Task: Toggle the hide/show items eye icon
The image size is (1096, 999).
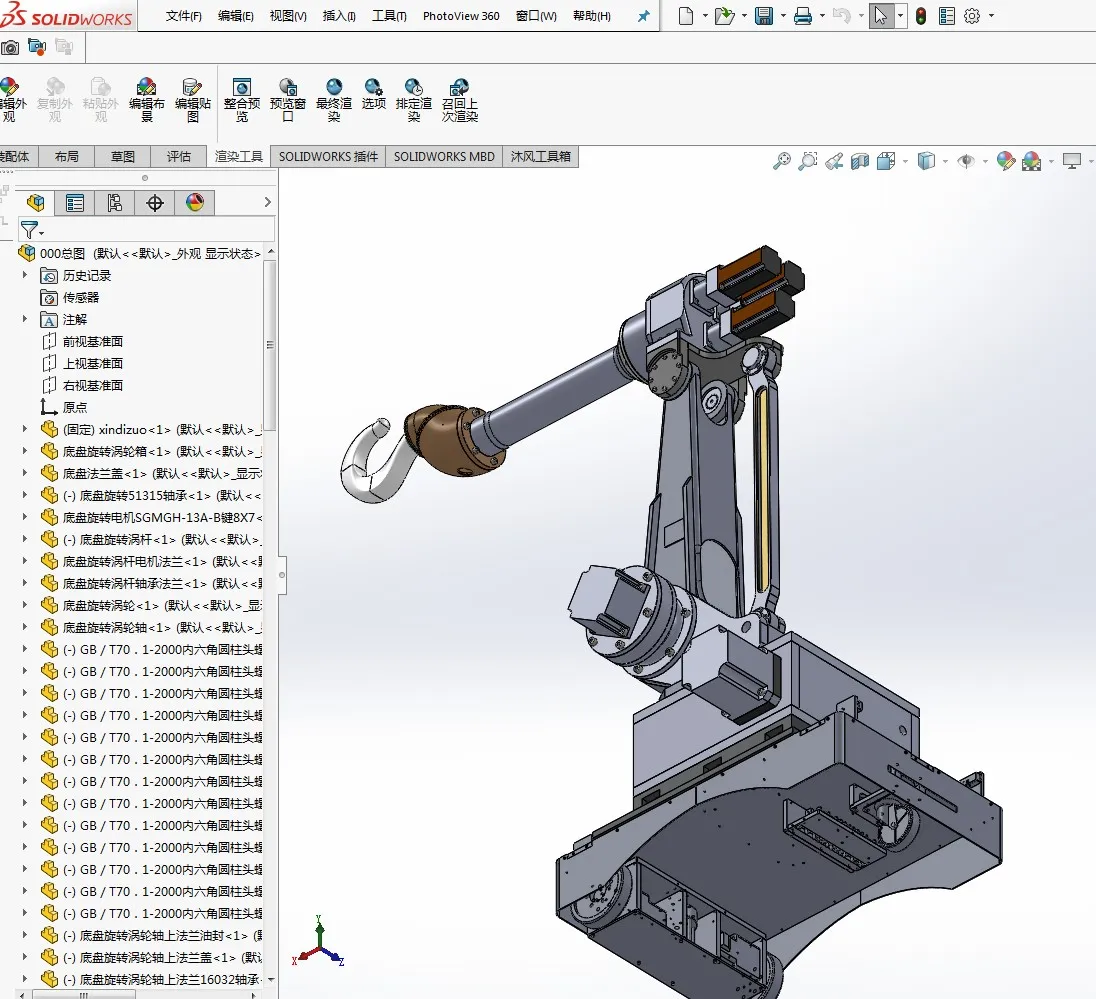Action: pos(965,161)
